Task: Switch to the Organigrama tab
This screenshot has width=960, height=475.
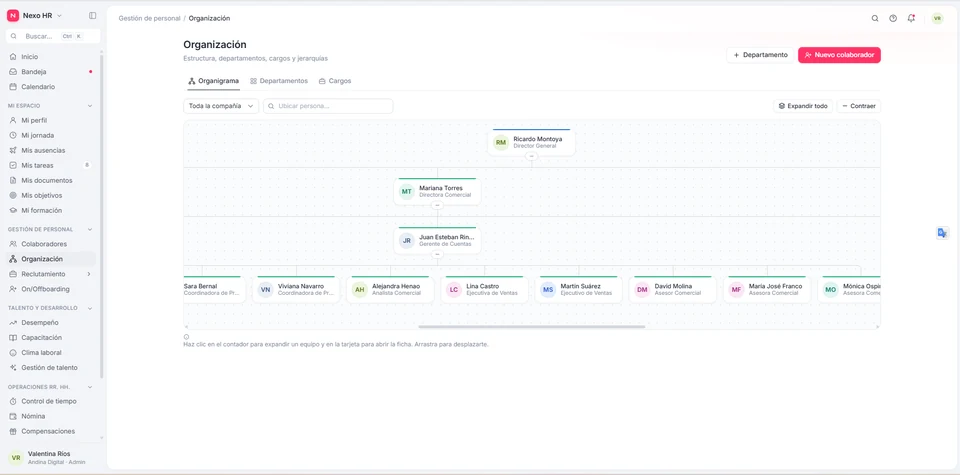Action: pyautogui.click(x=213, y=81)
